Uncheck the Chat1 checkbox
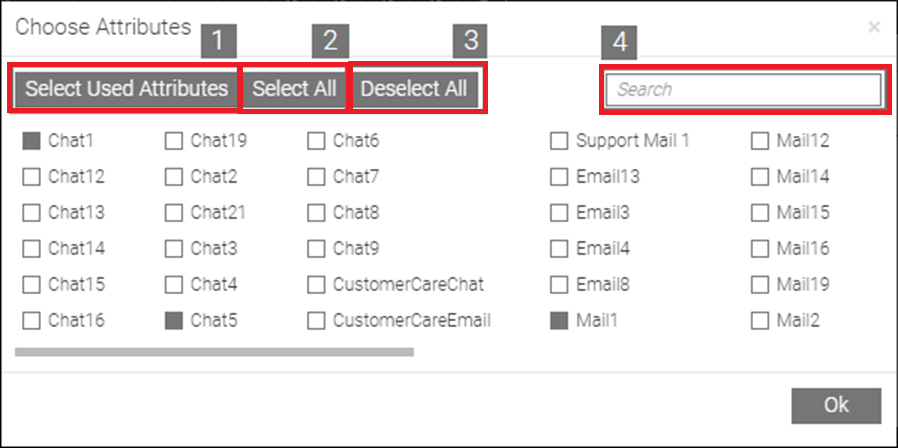Screen dimensions: 898x448 tap(31, 141)
